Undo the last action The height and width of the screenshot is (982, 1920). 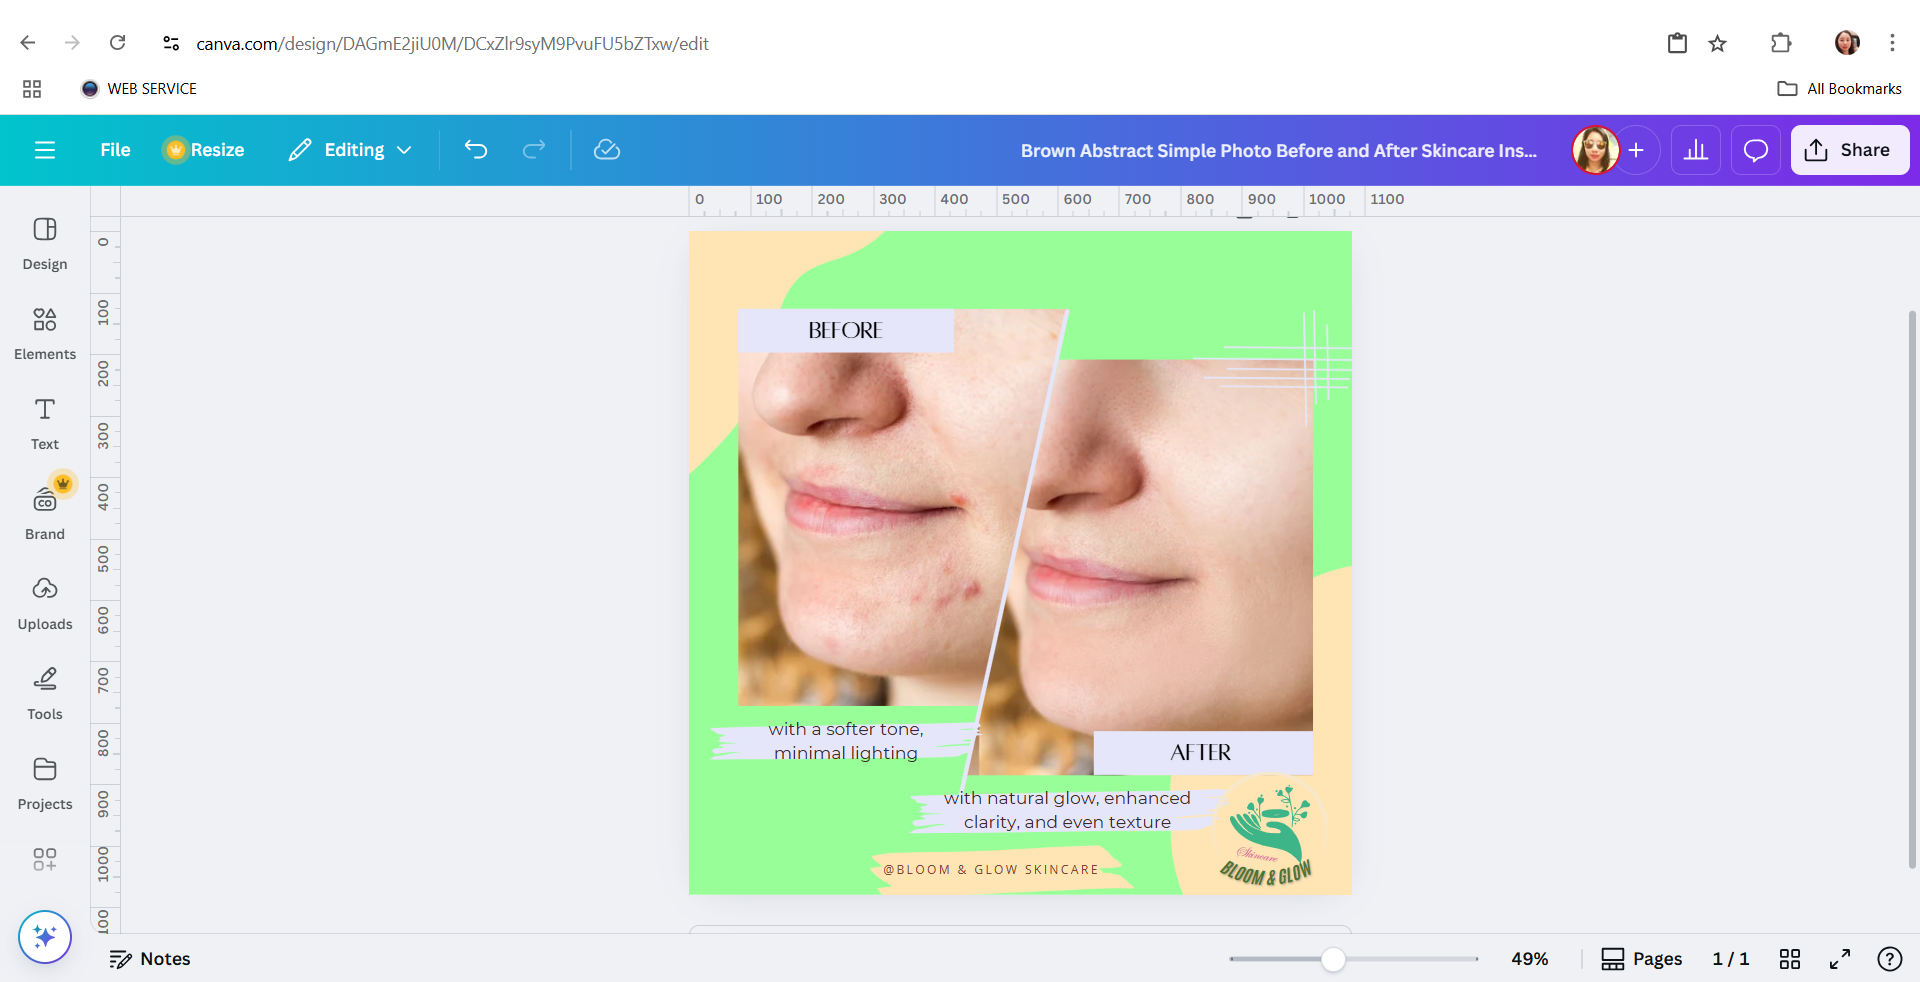tap(476, 150)
